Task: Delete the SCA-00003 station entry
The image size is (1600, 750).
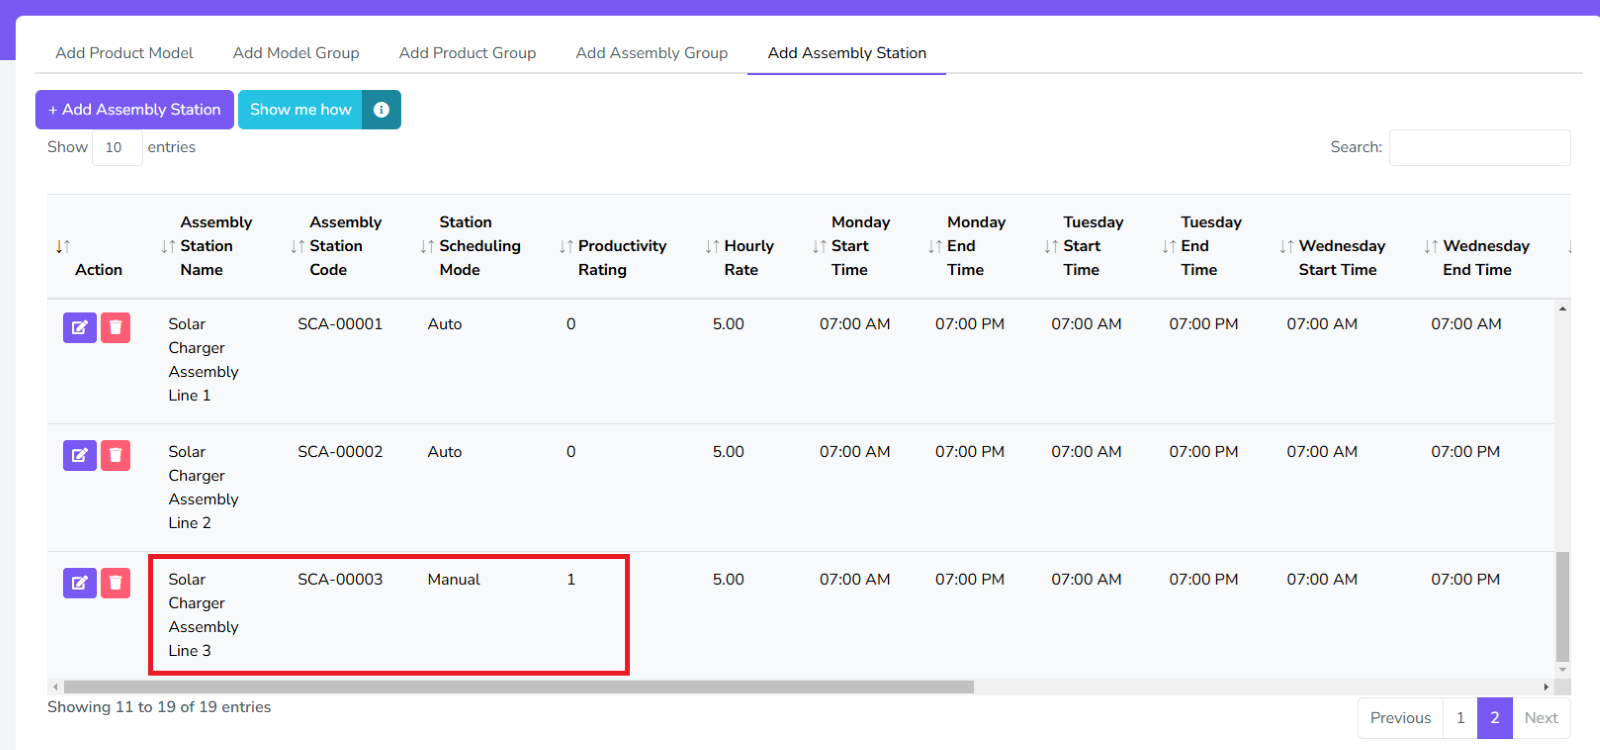Action: tap(116, 583)
